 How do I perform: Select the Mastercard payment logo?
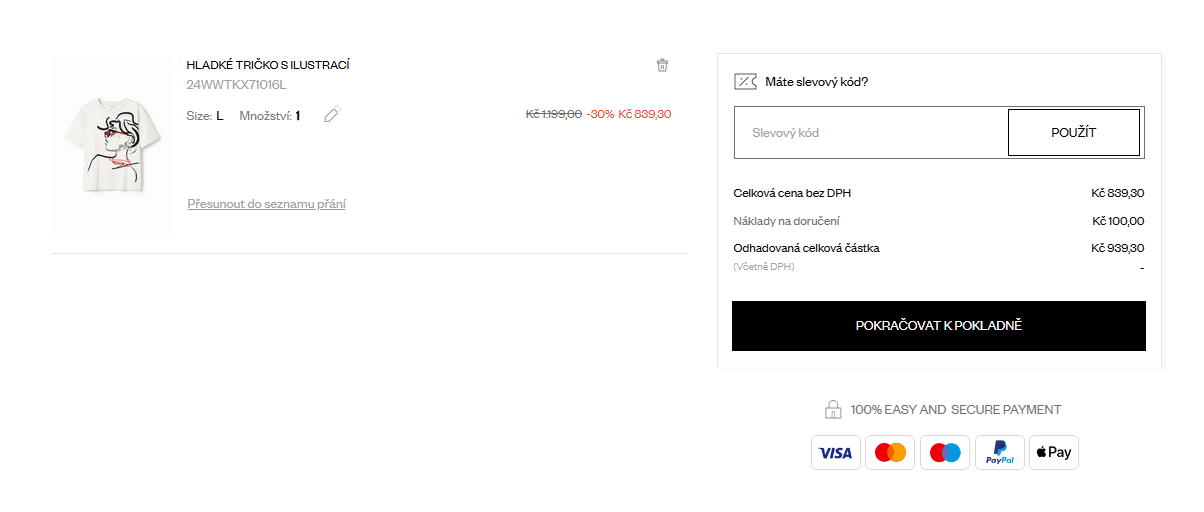890,453
